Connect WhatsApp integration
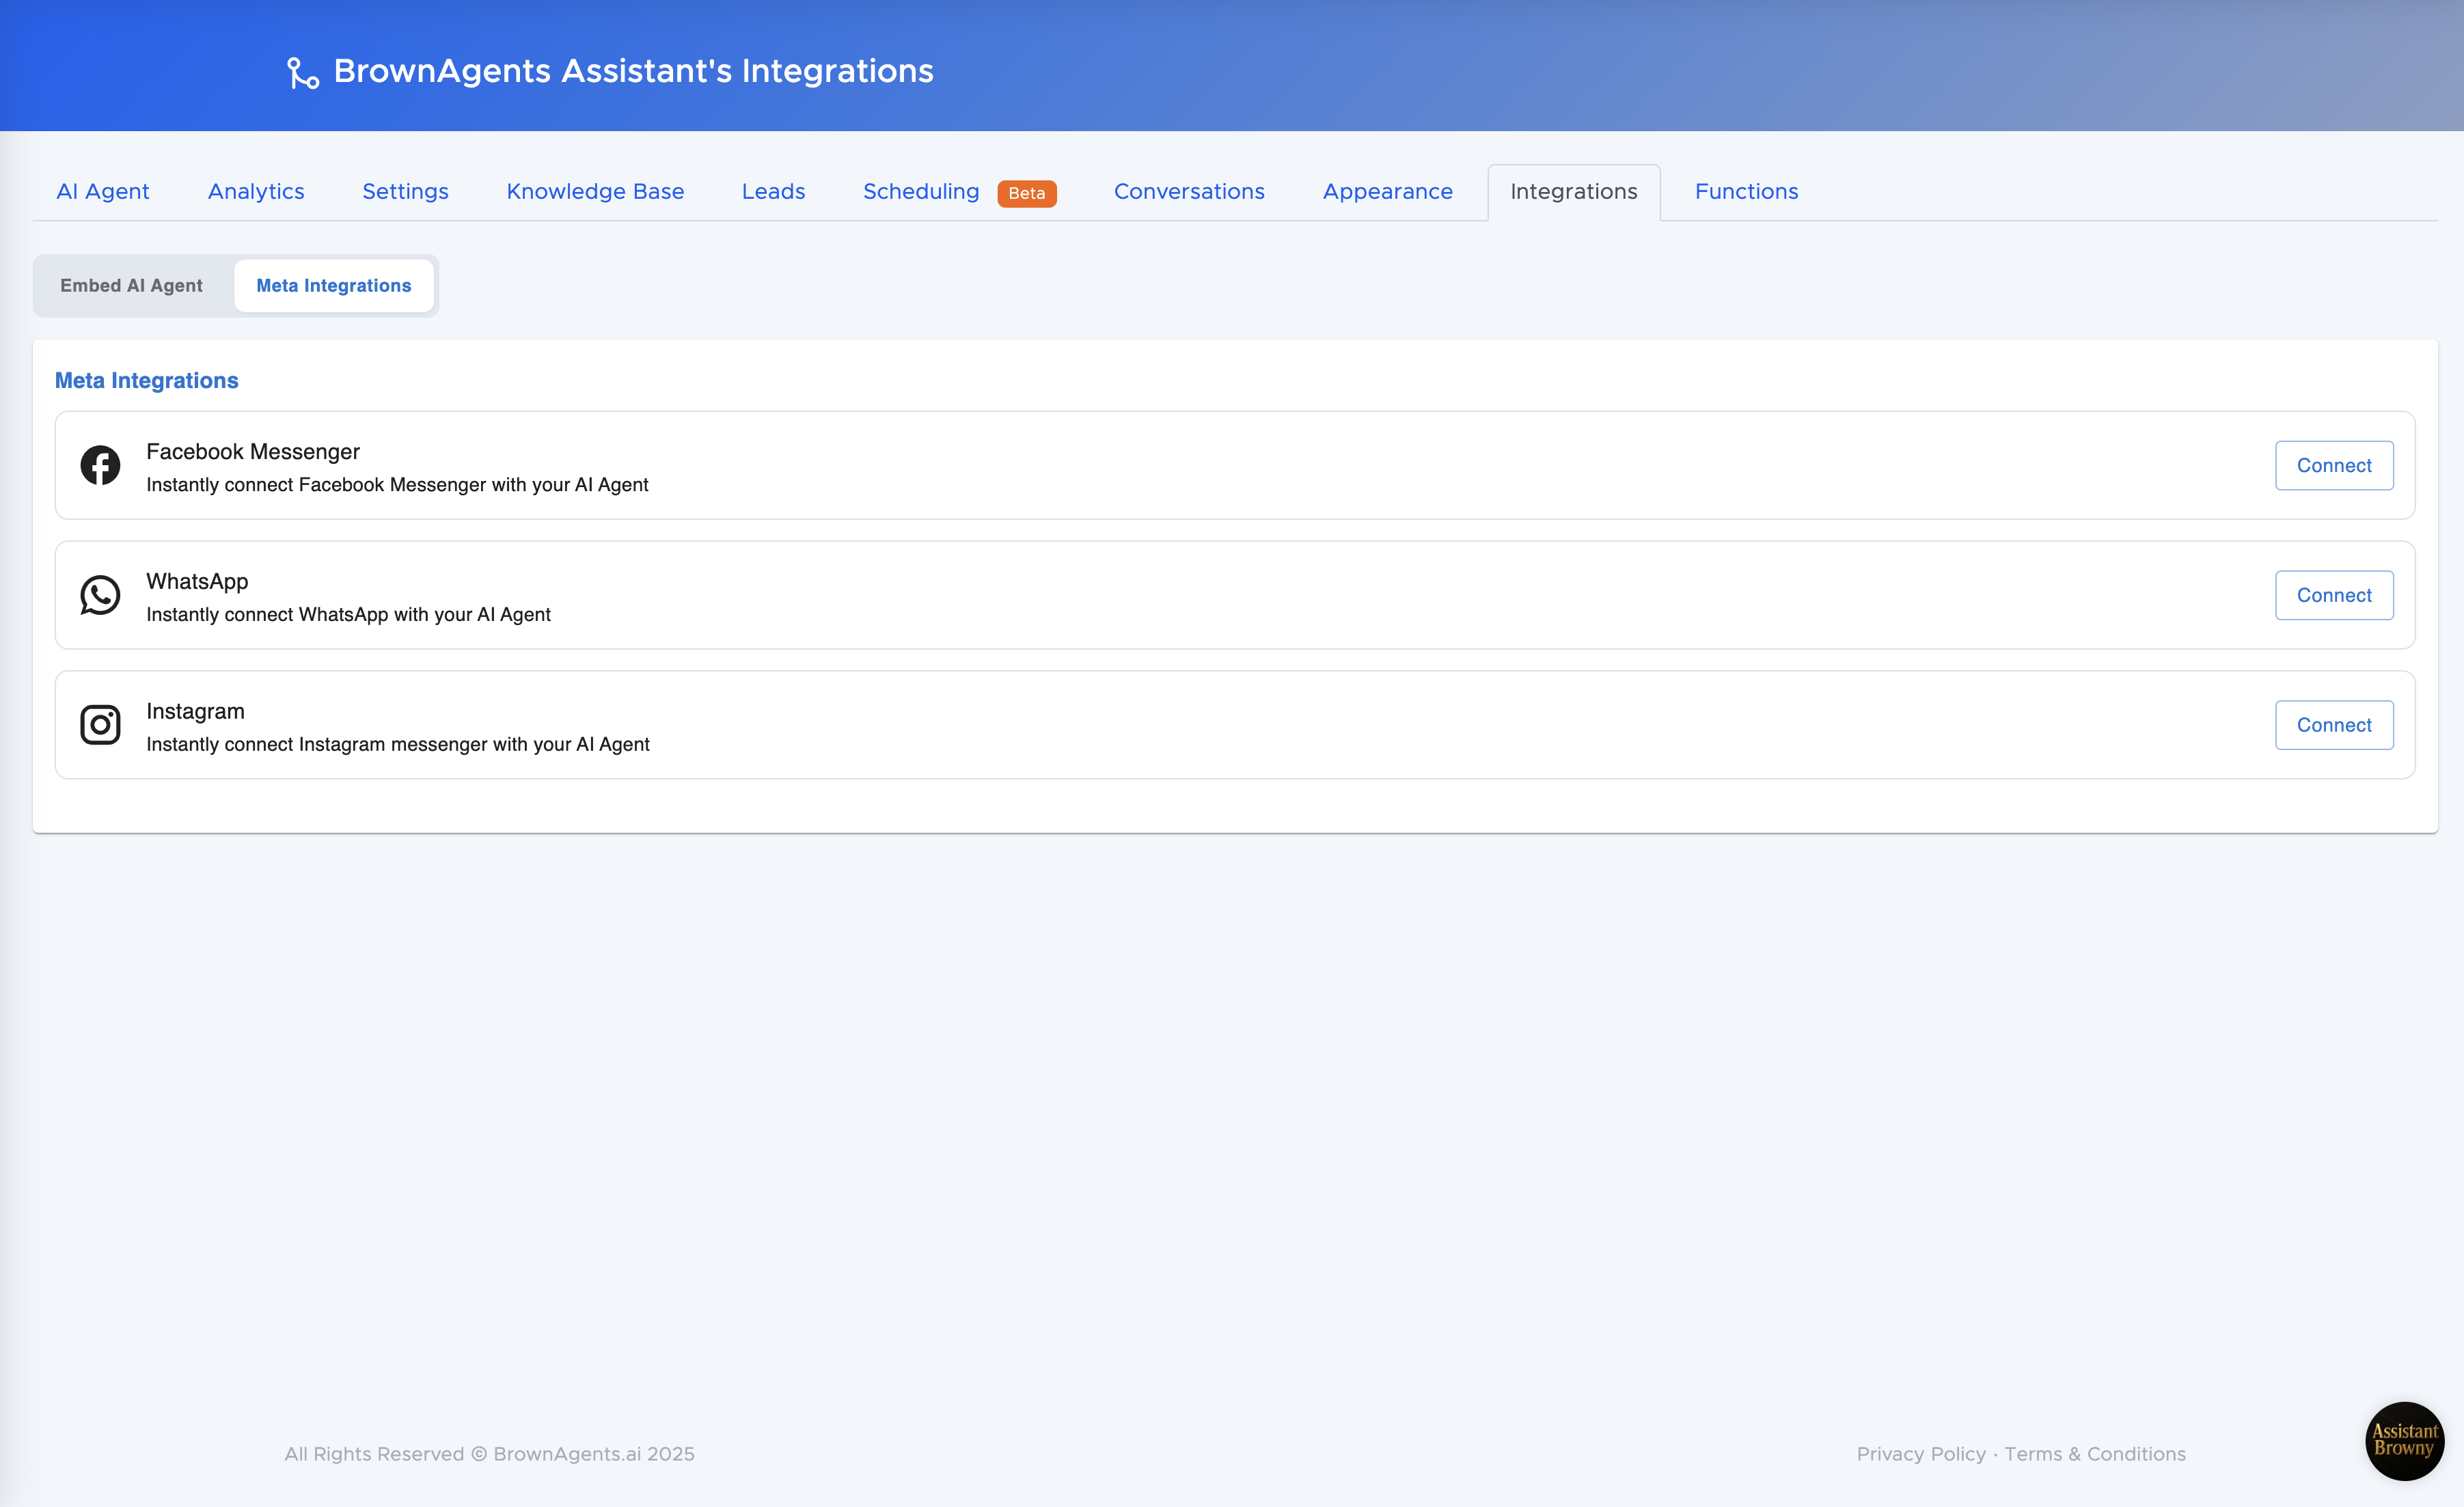2464x1507 pixels. (2333, 595)
